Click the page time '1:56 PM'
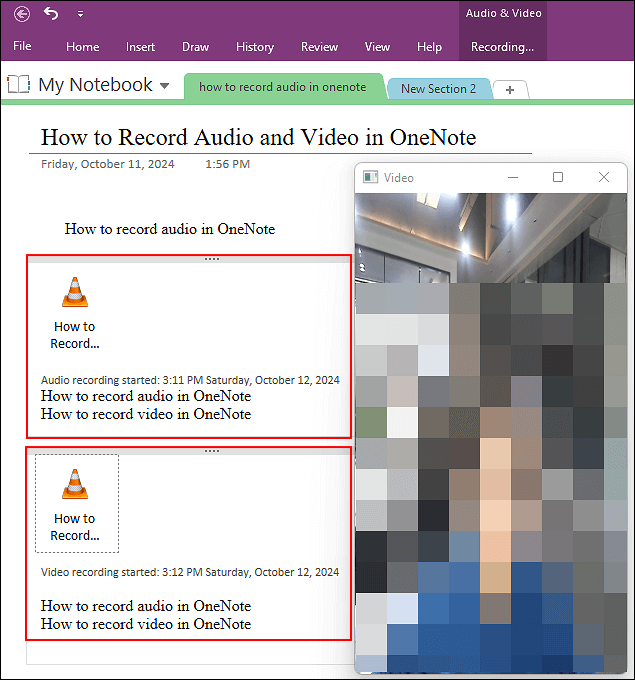Image resolution: width=635 pixels, height=680 pixels. [x=228, y=164]
